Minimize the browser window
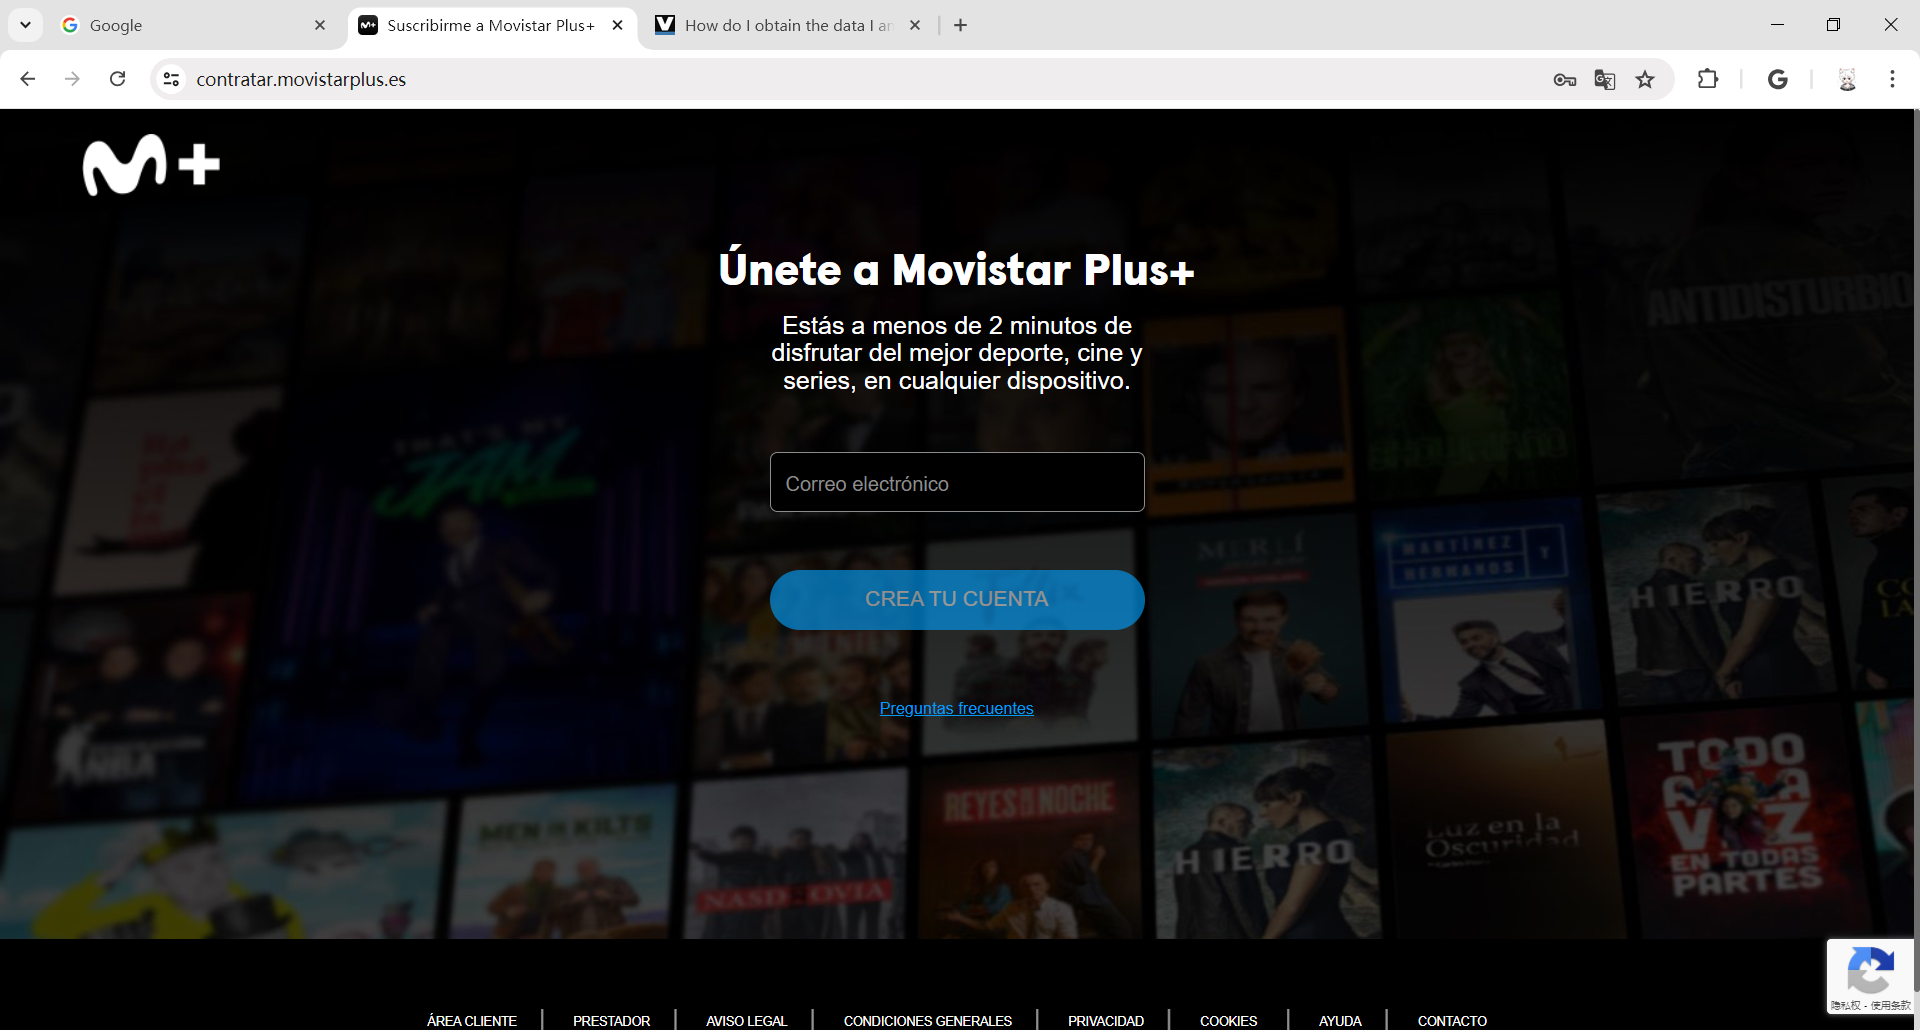This screenshot has height=1030, width=1920. 1777,25
